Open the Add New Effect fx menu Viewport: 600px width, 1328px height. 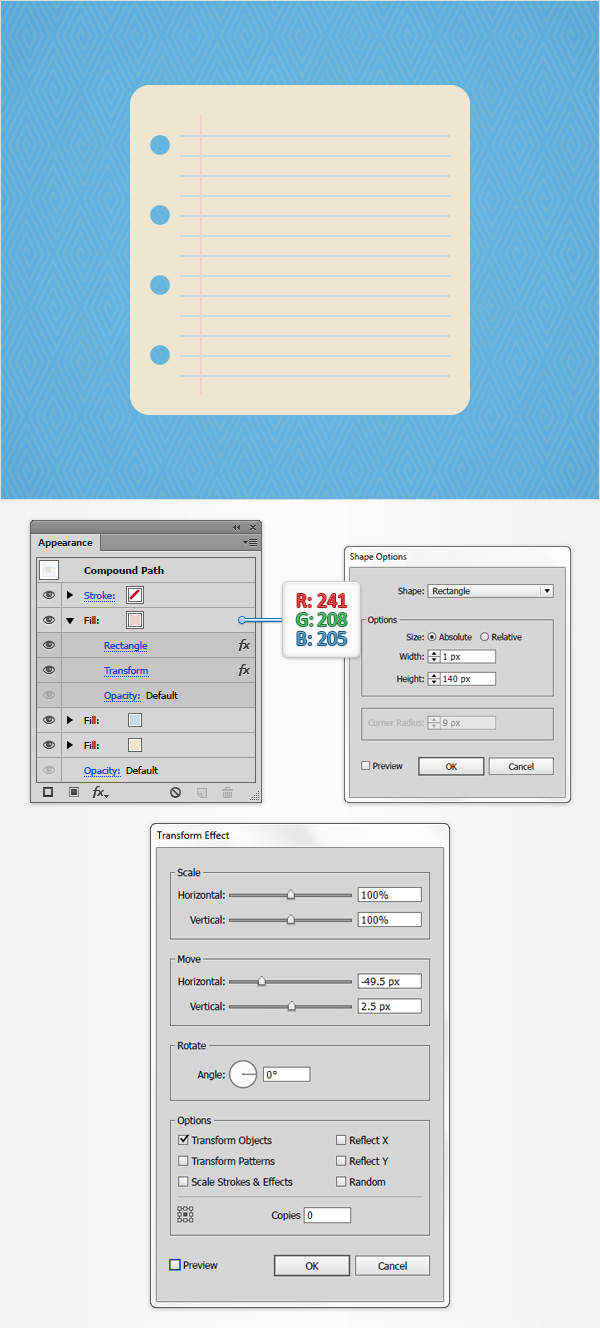click(101, 792)
